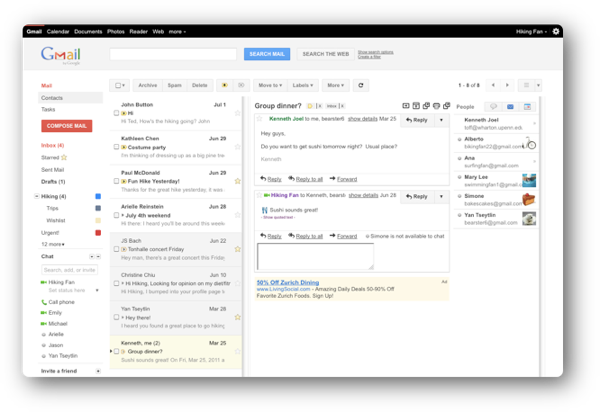600x412 pixels.
Task: Open the Hiking Fan account dropdown
Action: pyautogui.click(x=531, y=31)
